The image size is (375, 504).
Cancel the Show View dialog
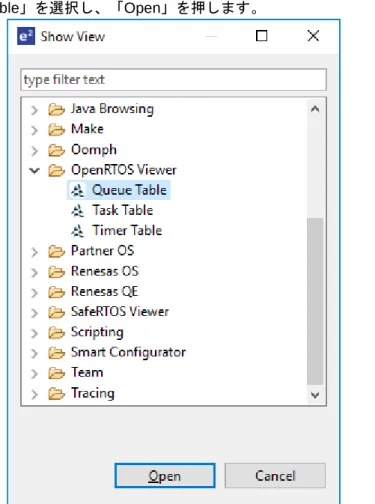click(275, 476)
